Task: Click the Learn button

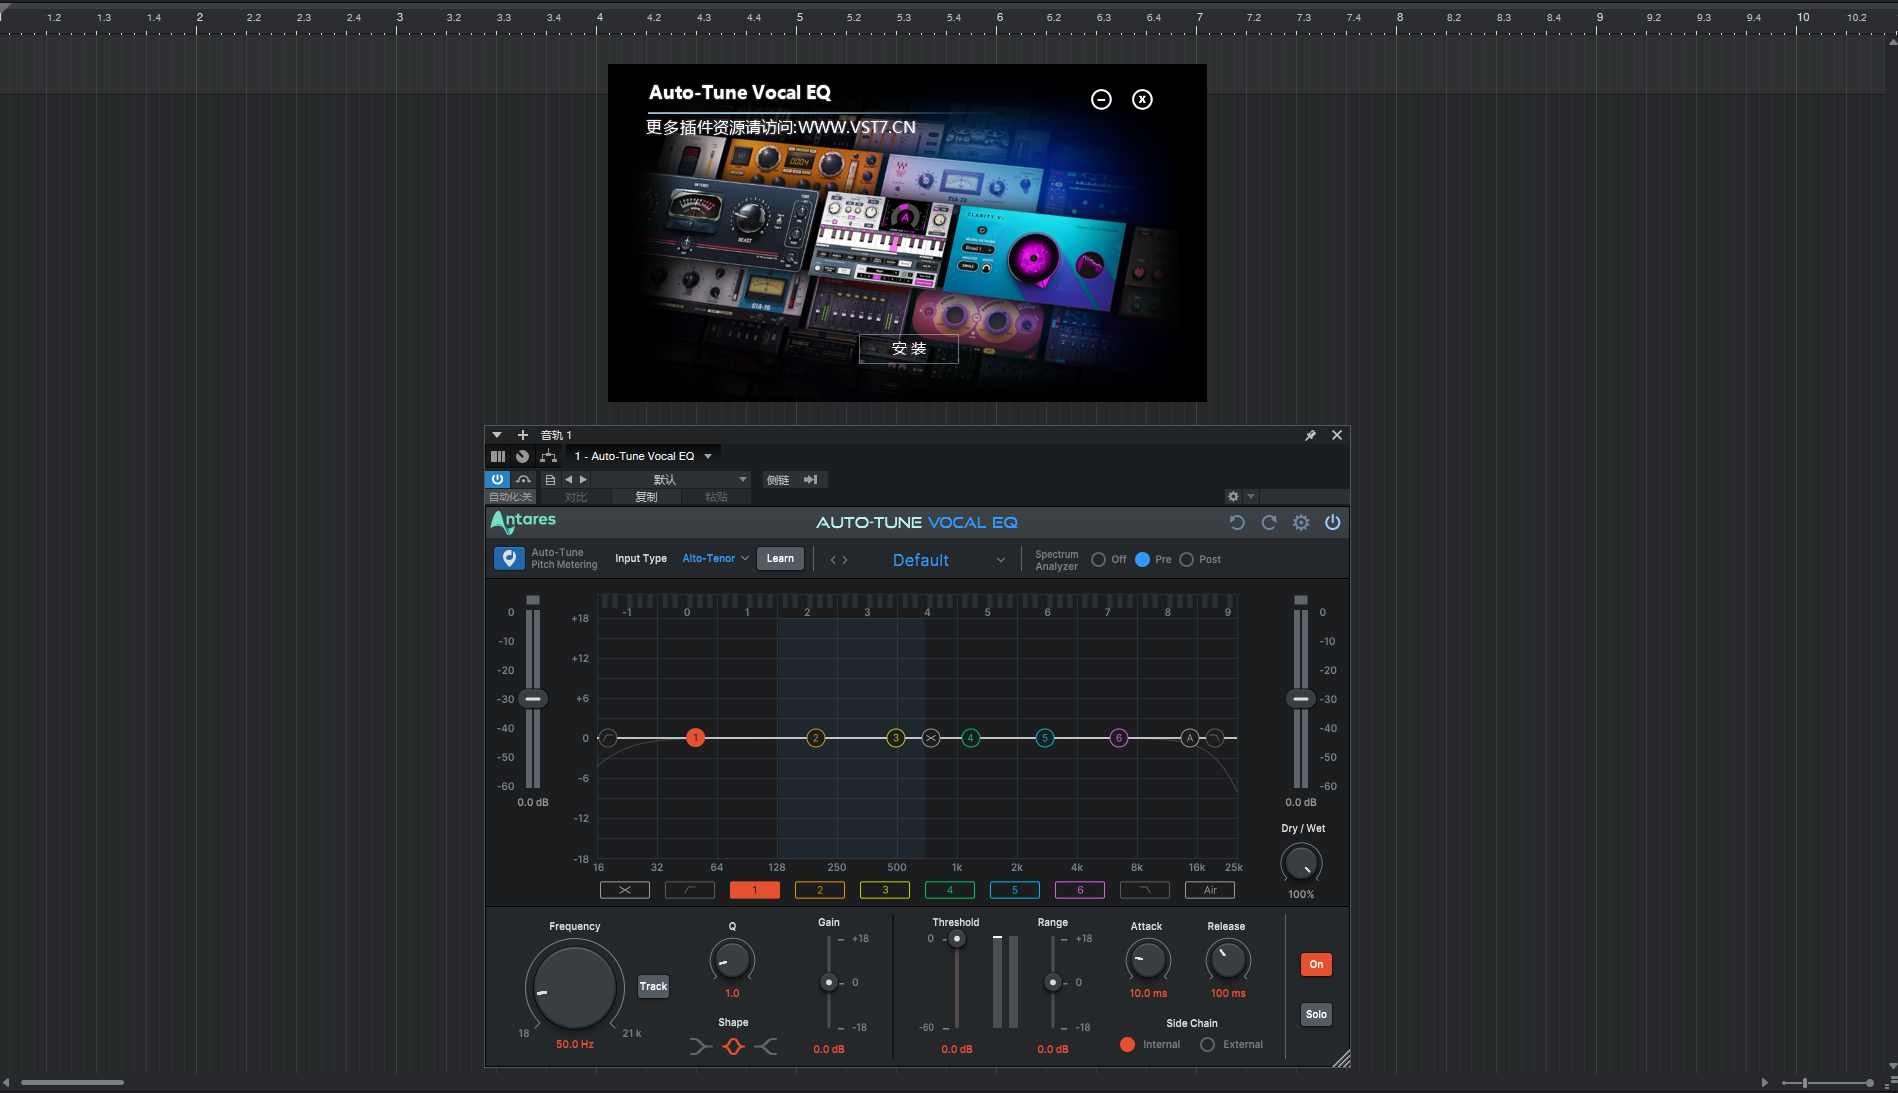Action: click(x=780, y=558)
